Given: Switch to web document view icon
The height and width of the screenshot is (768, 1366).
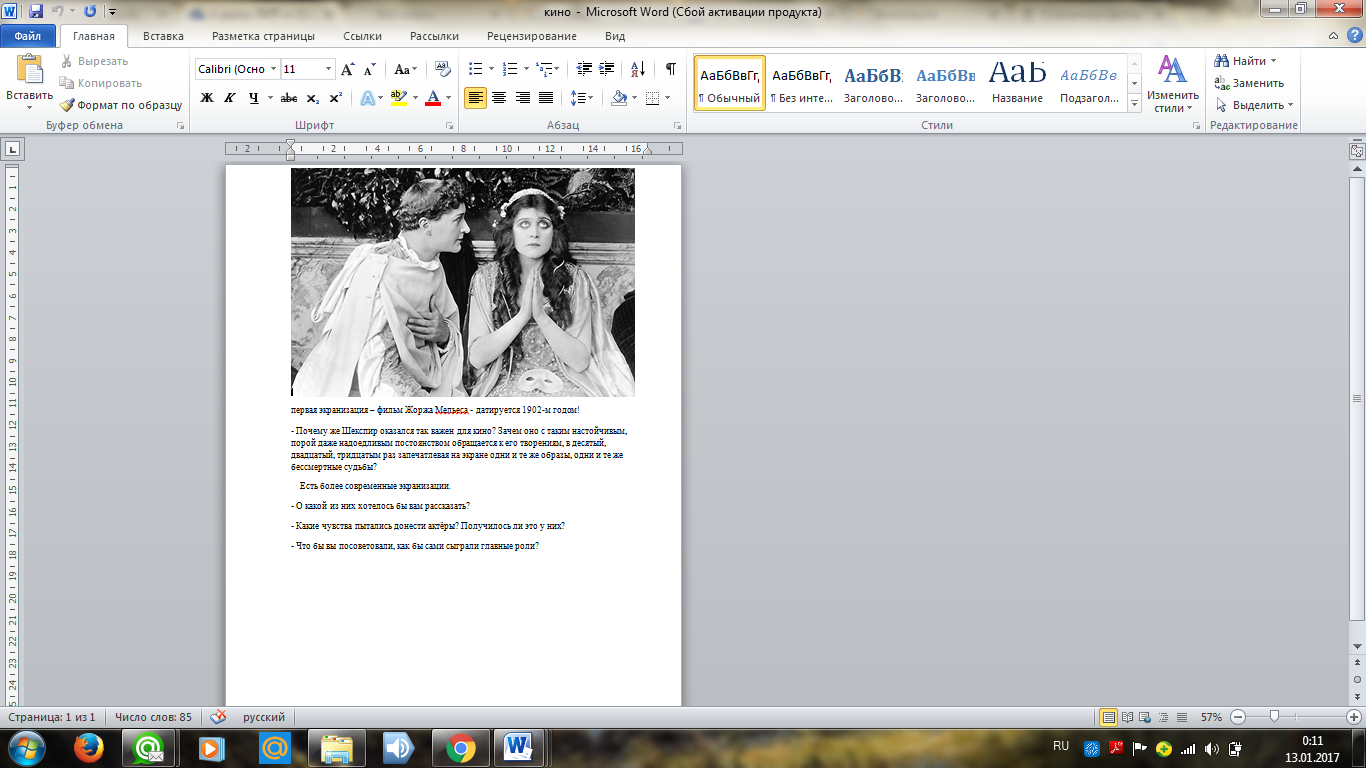Looking at the screenshot, I should tap(1145, 717).
